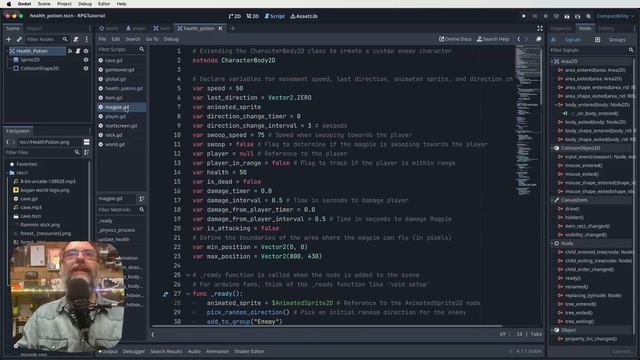The width and height of the screenshot is (640, 360).
Task: Toggle visibility of the Sprite2D node
Action: click(x=86, y=60)
